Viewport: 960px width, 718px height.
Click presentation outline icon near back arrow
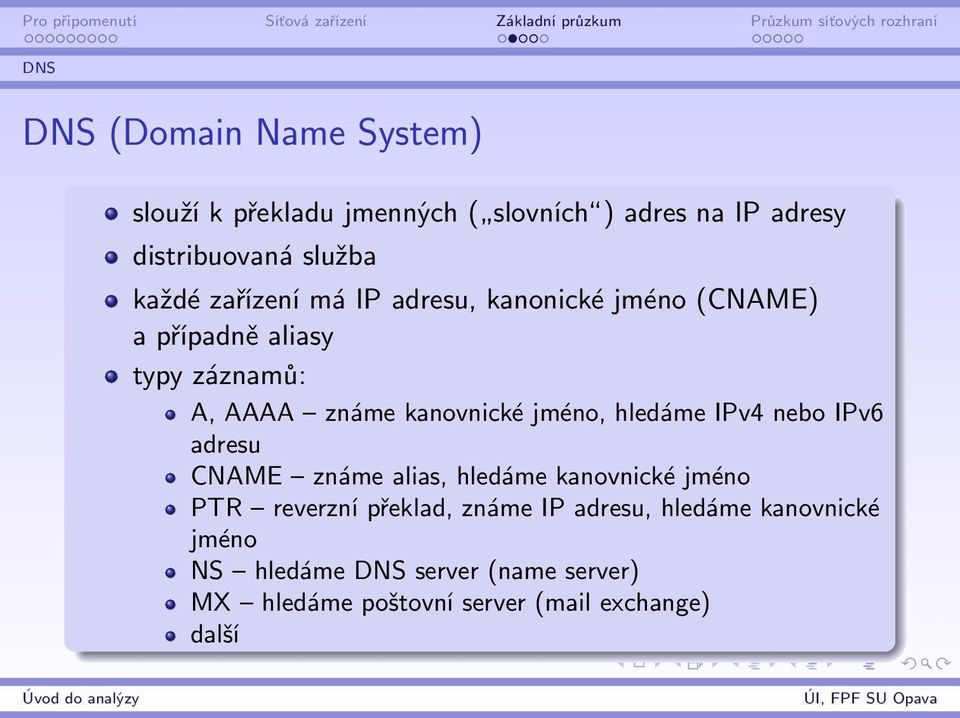(x=869, y=665)
